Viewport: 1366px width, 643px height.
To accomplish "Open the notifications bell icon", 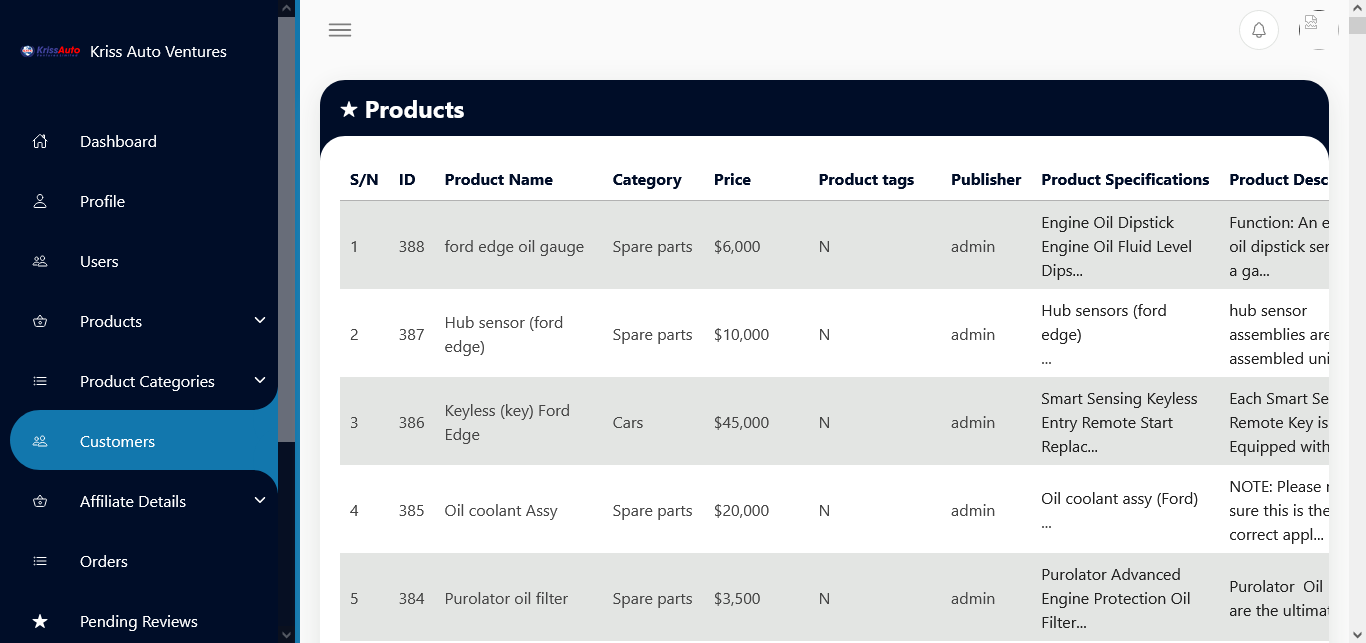I will coord(1259,30).
